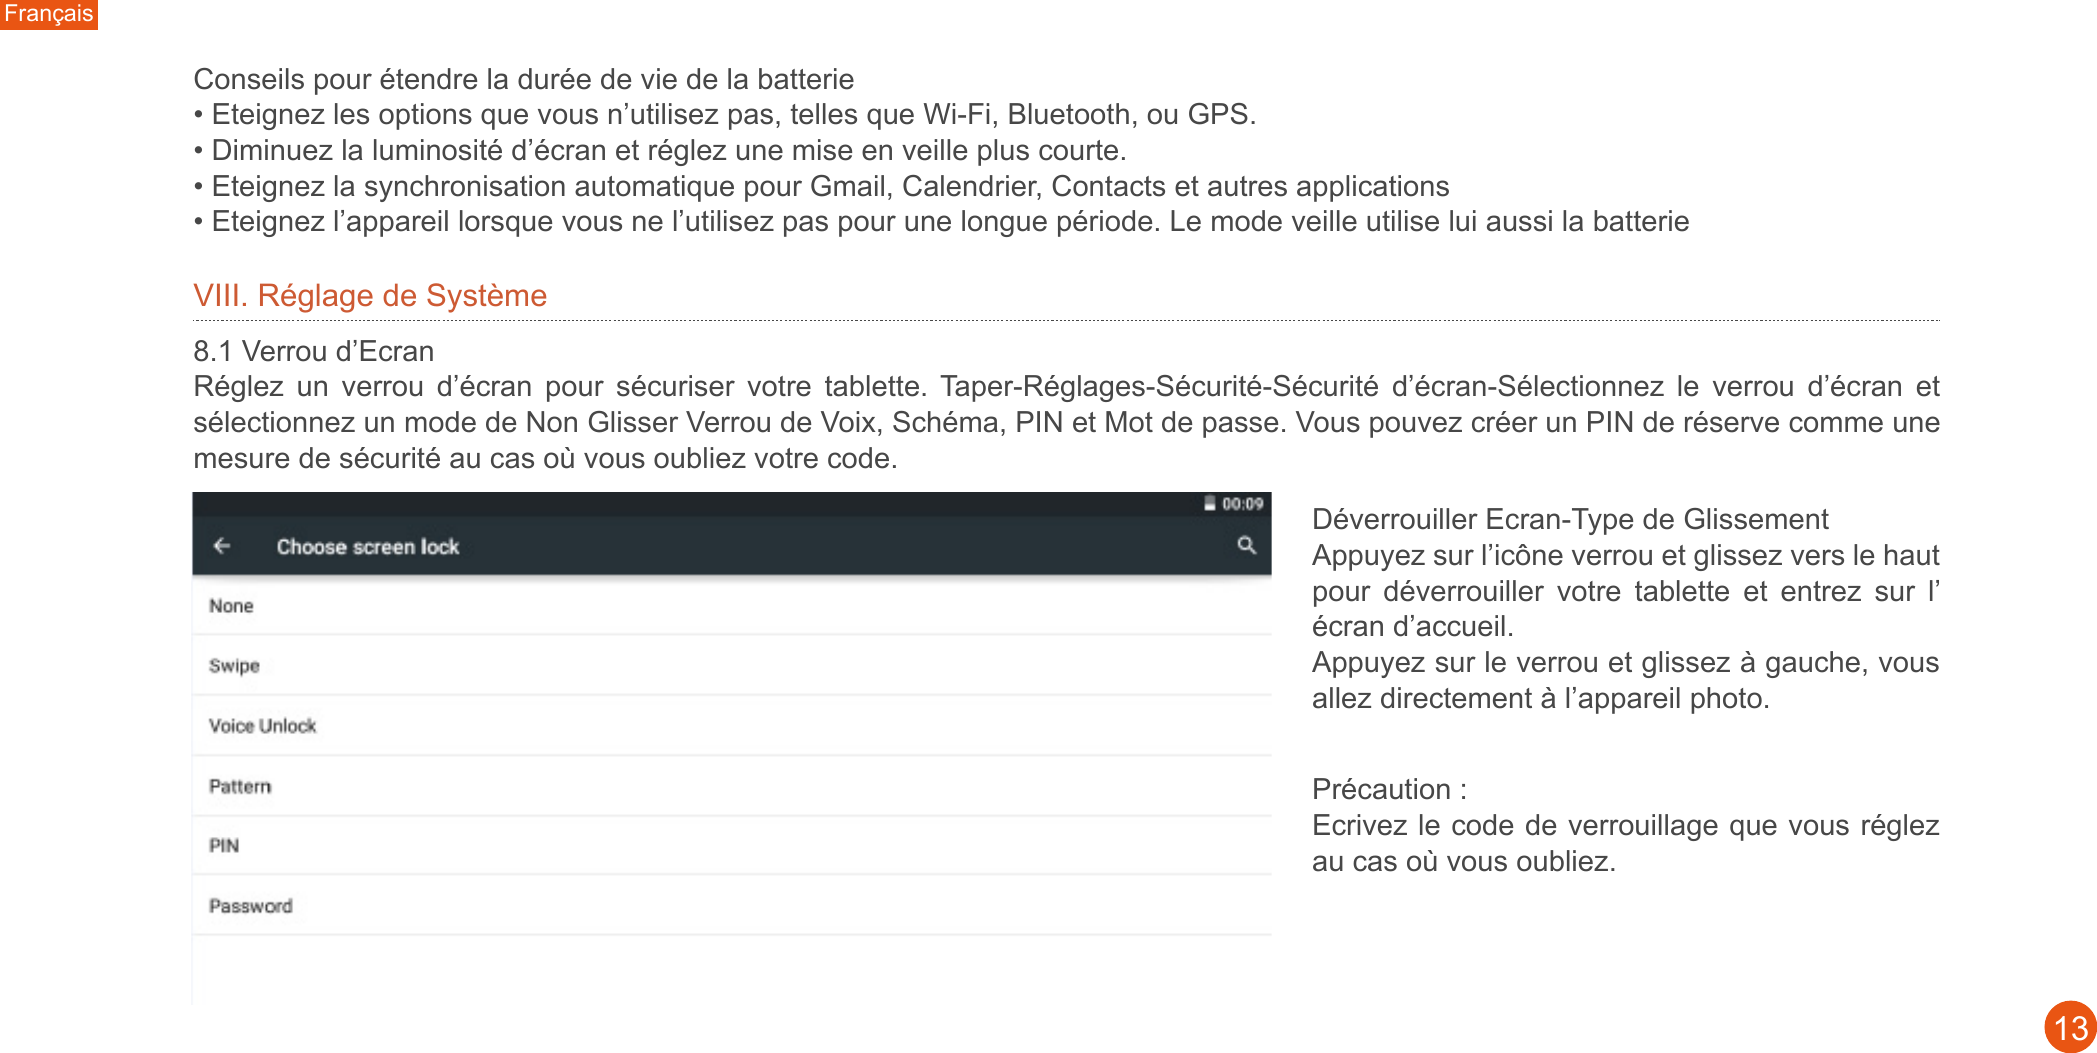Viewport: 2097px width, 1053px height.
Task: Choose the Swipe screen lock option
Action: [x=234, y=666]
